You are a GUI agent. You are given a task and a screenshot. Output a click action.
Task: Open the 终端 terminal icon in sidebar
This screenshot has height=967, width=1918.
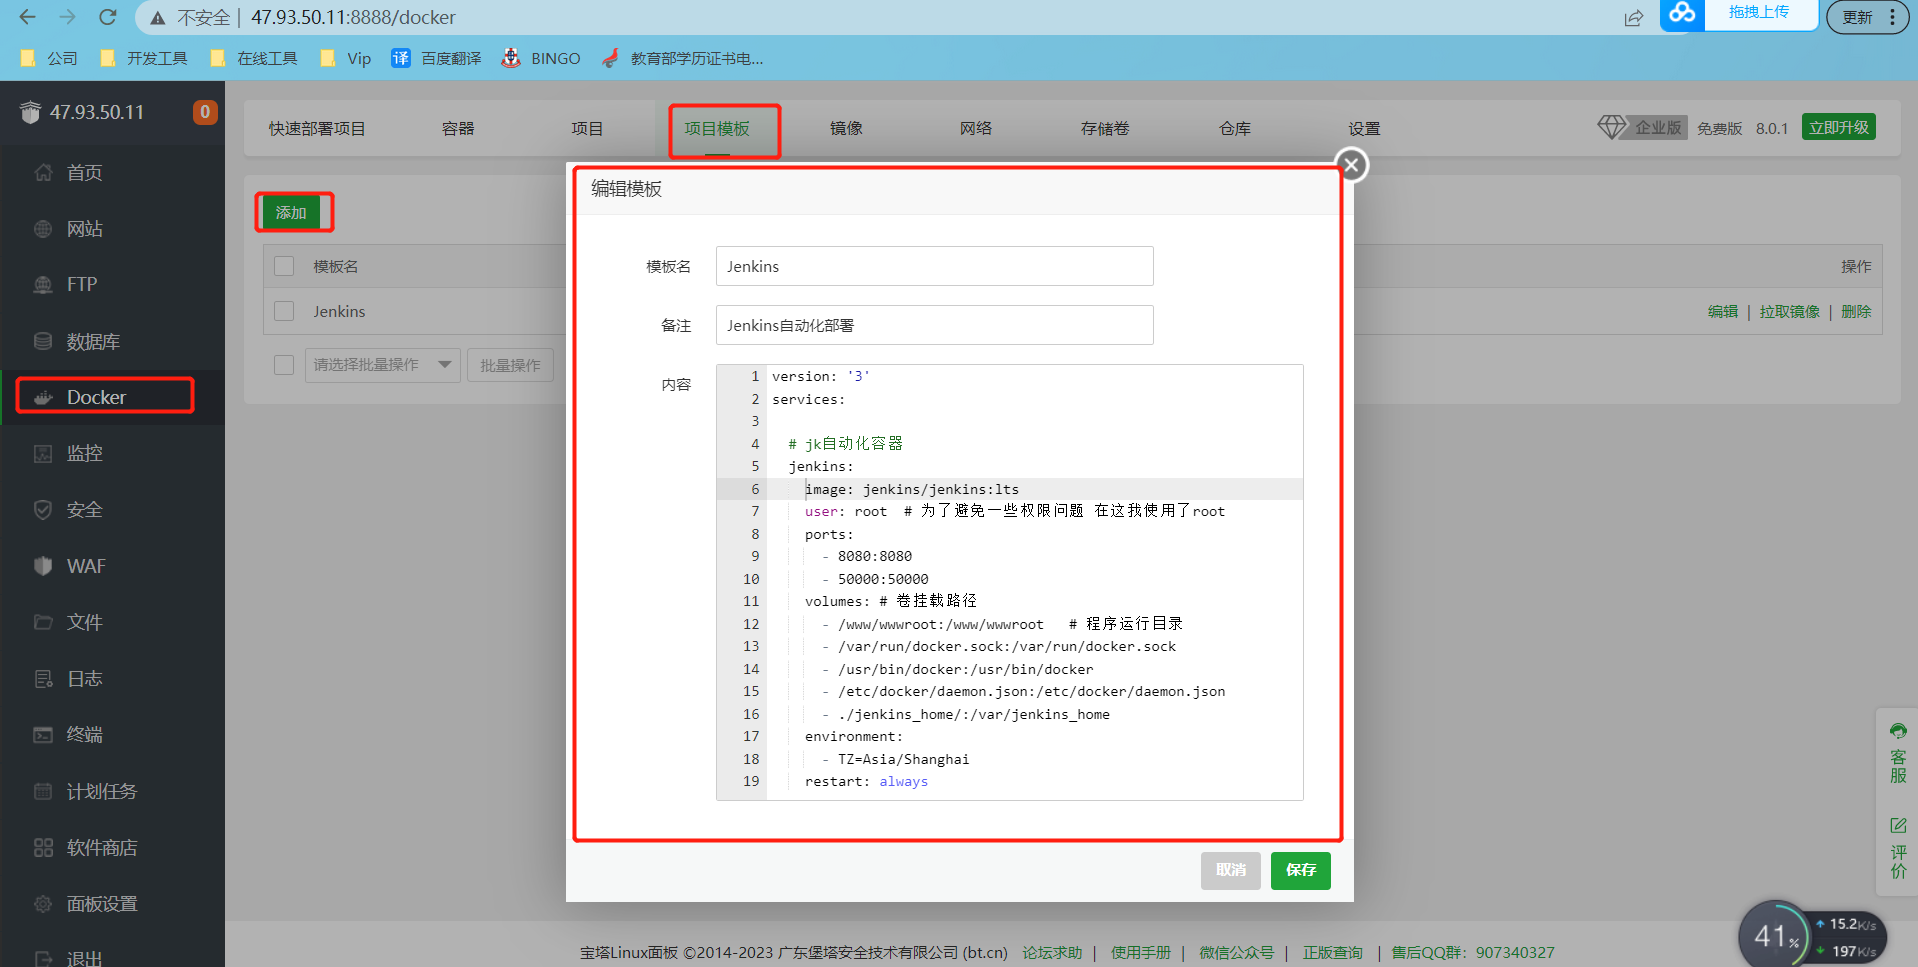coord(43,735)
